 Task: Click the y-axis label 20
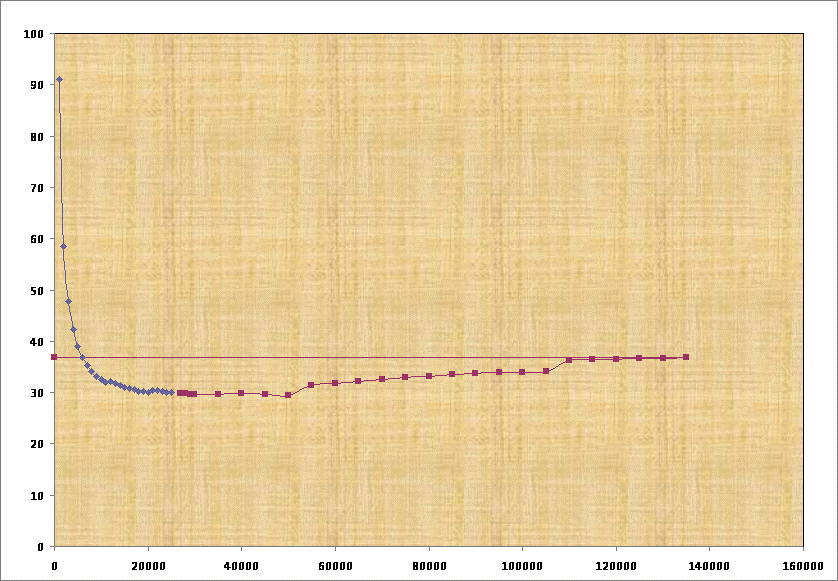tap(36, 444)
